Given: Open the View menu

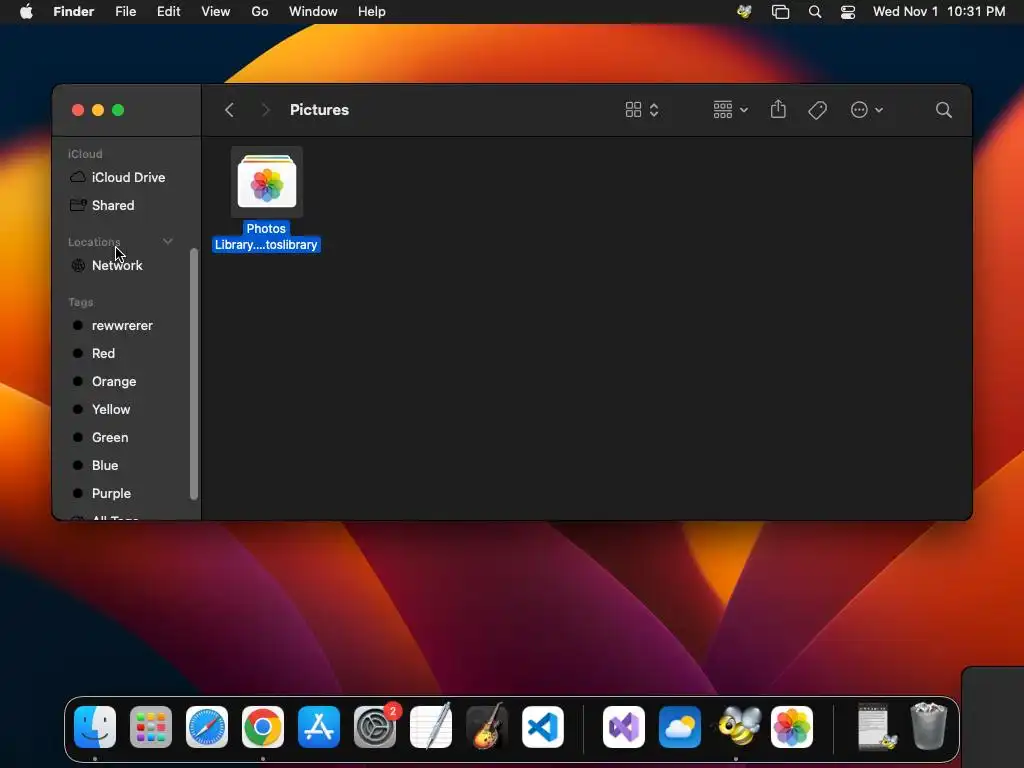Looking at the screenshot, I should coord(216,12).
